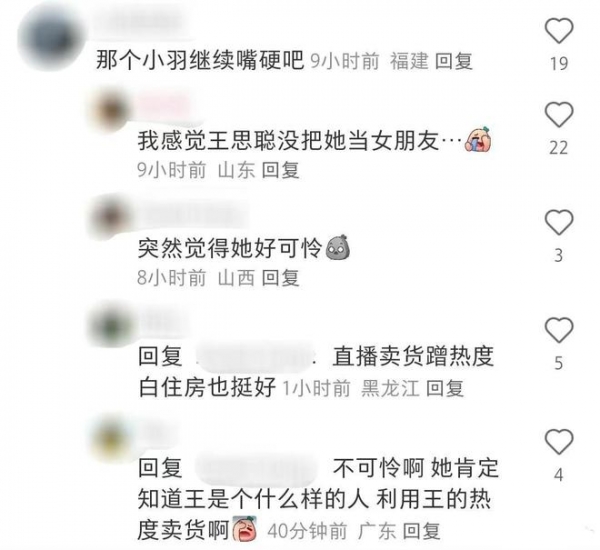Click 回复 under the 山西 comment
Screen dimensions: 600x550
(x=280, y=277)
